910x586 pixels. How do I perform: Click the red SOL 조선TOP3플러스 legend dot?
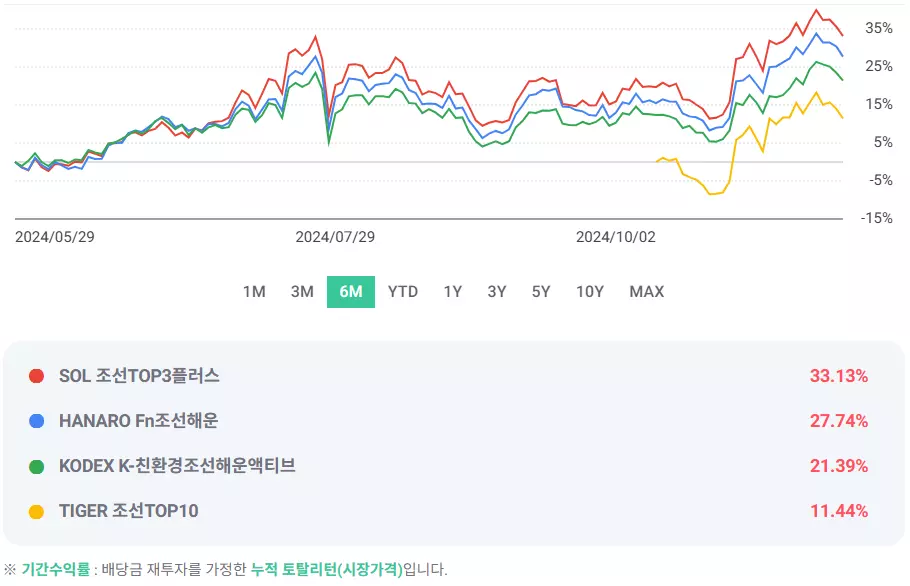pos(37,376)
